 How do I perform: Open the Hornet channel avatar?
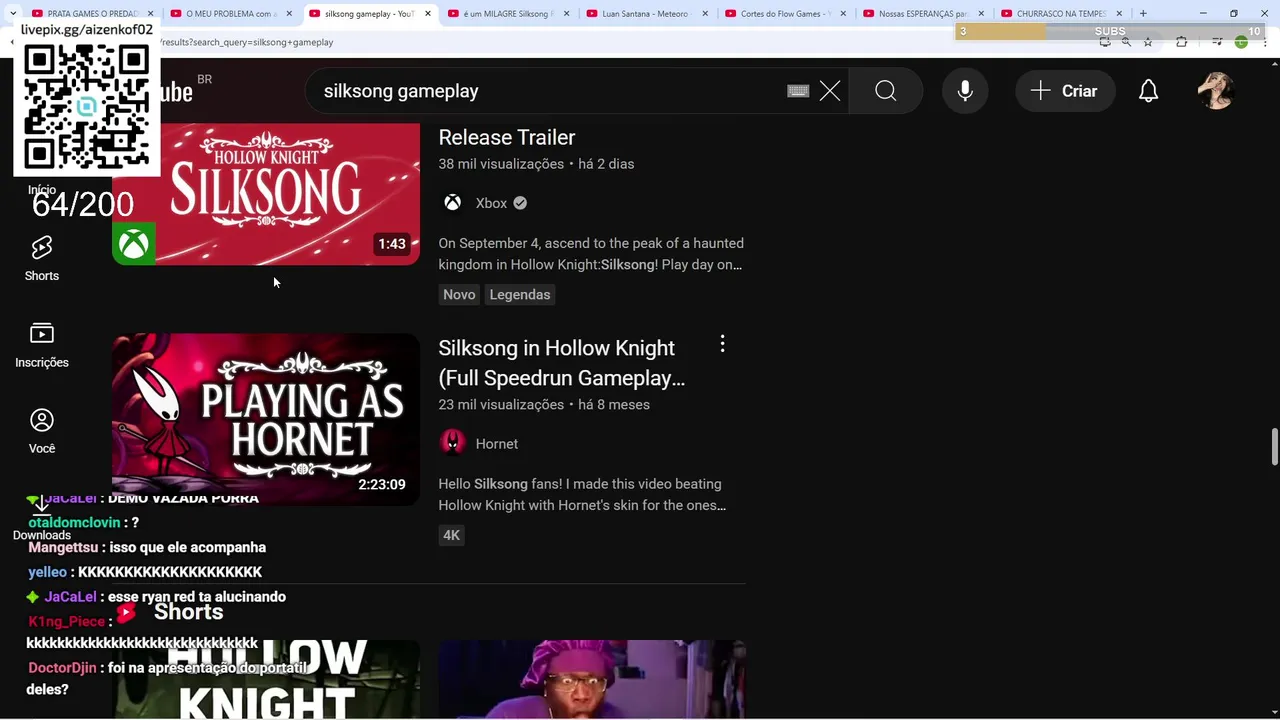click(x=453, y=443)
